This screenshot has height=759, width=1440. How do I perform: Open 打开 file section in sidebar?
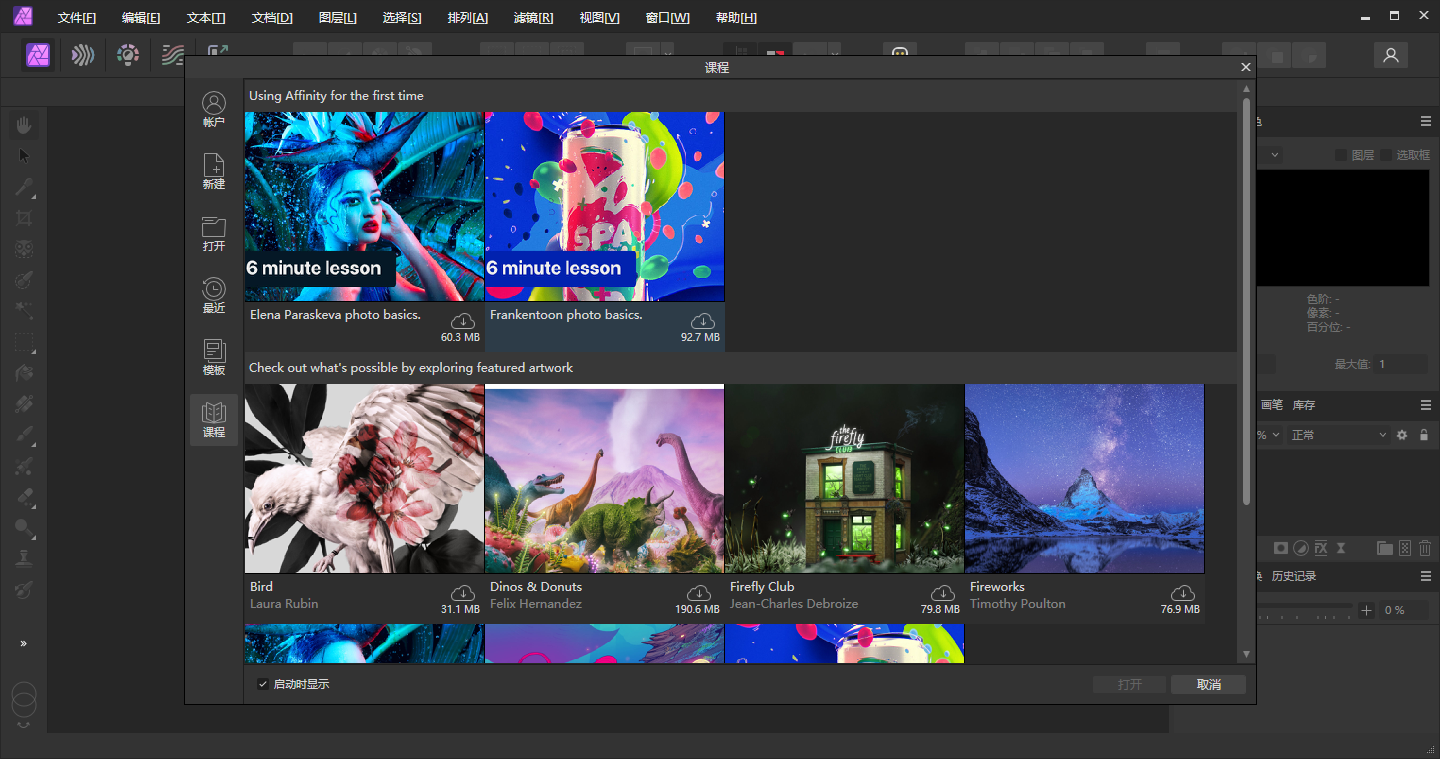click(x=214, y=234)
